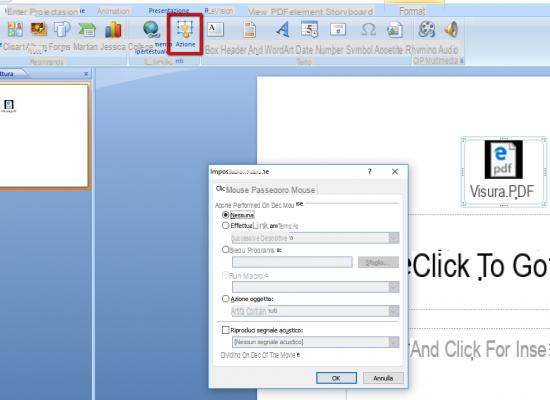Screen dimensions: 550x400
Task: Expand the Nessun segnale acustico dropdown
Action: [394, 341]
